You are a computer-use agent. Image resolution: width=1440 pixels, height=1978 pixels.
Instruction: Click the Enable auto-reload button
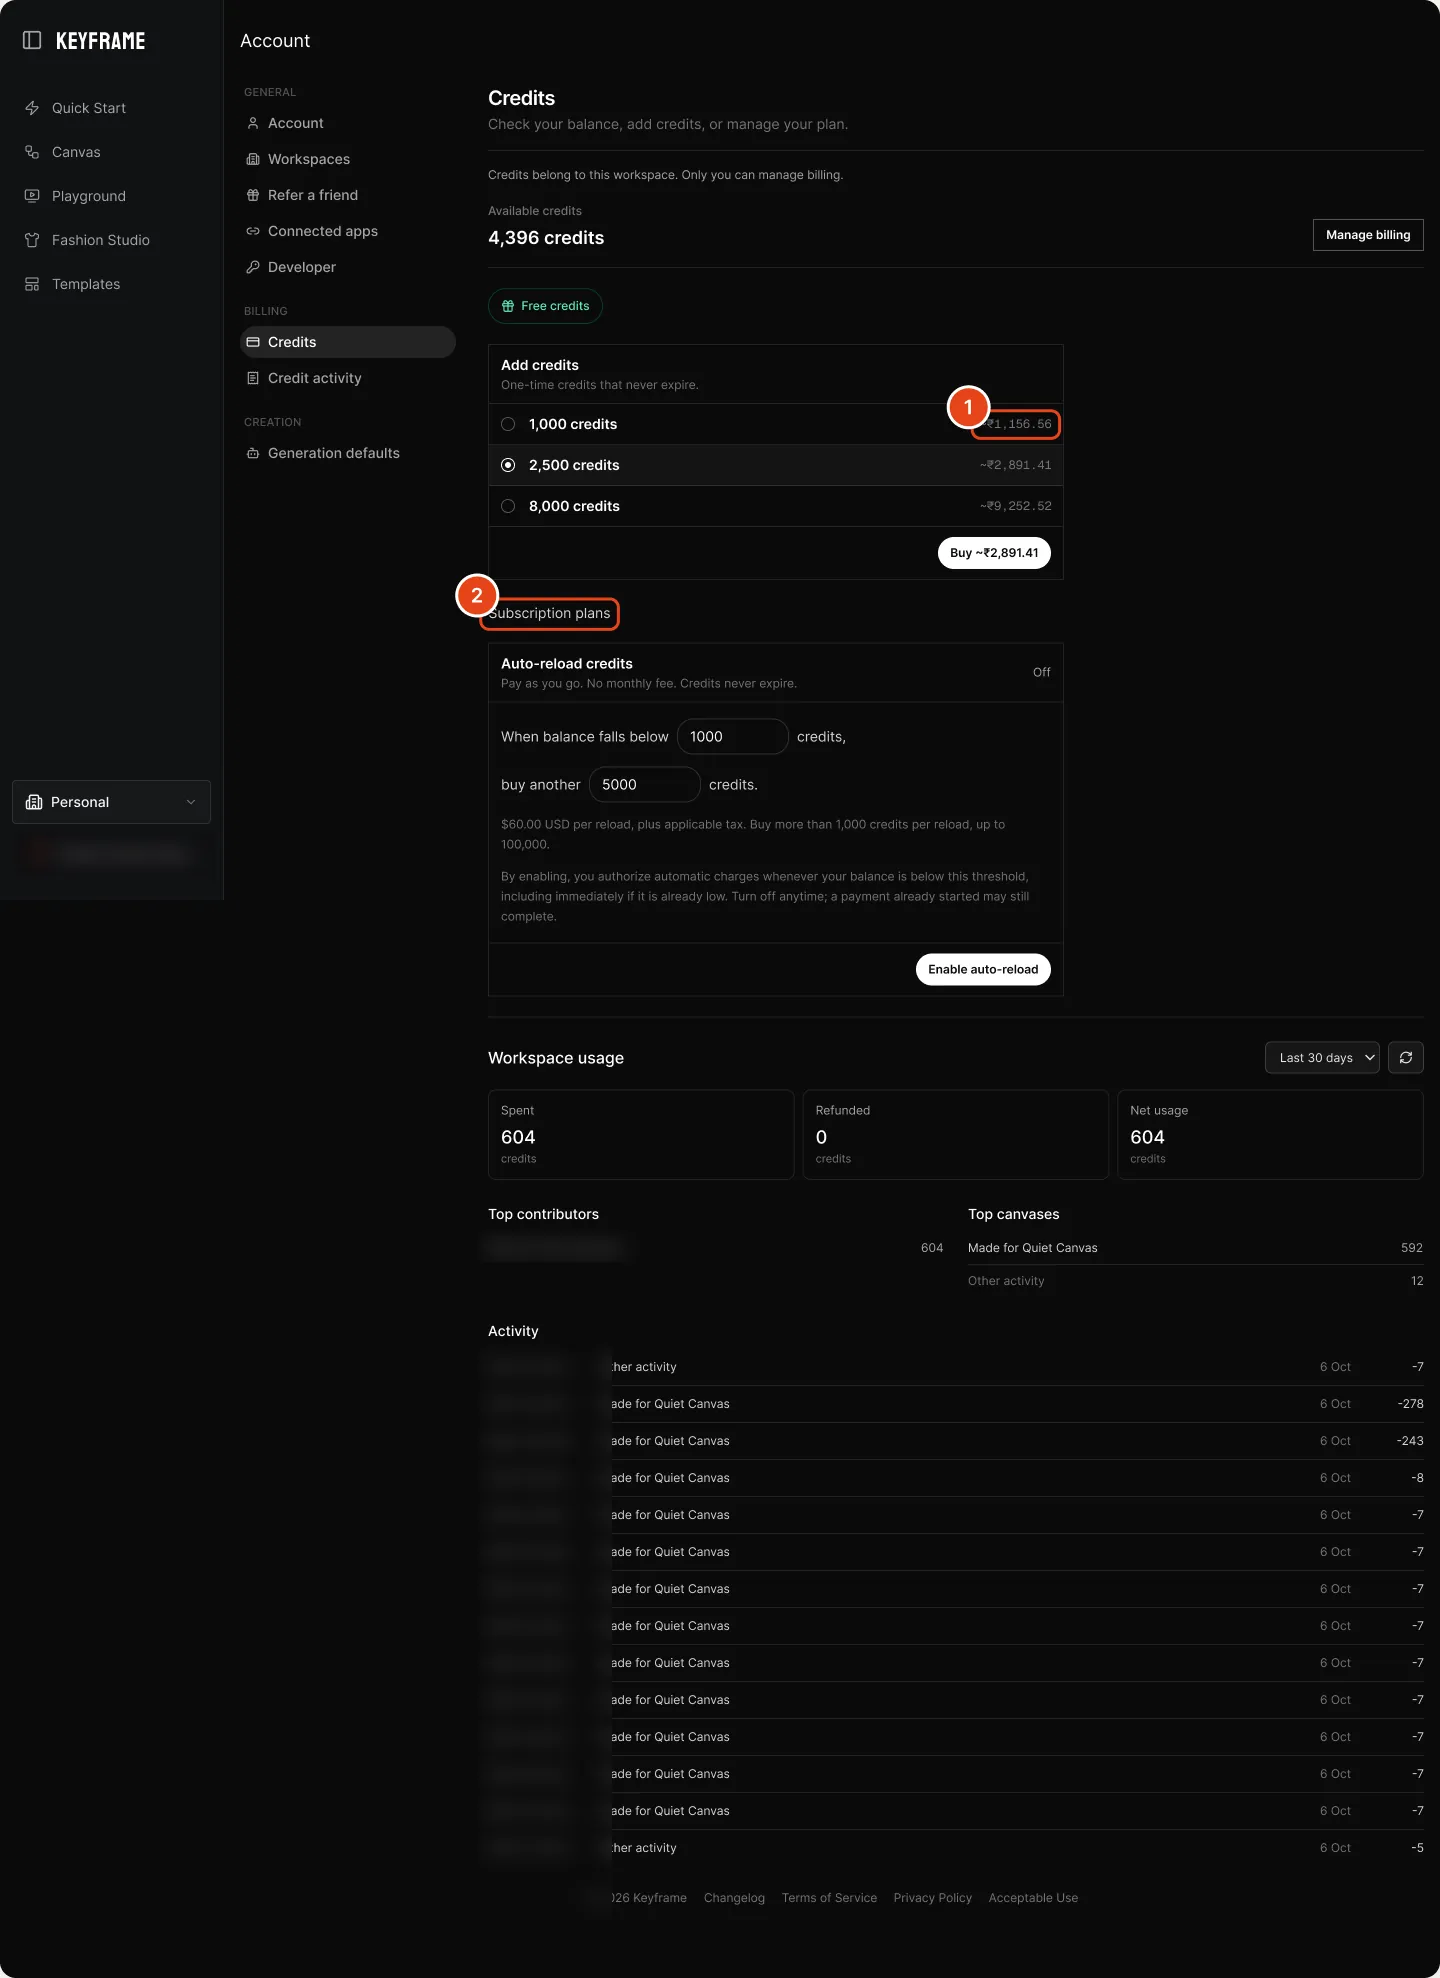pos(983,969)
